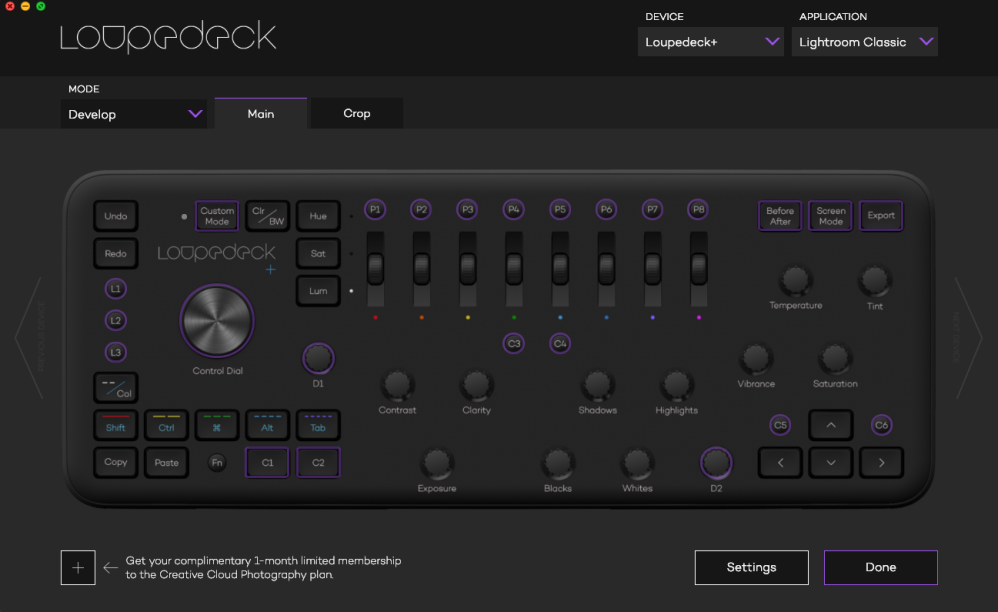Select the Exposure dial
This screenshot has height=612, width=998.
pos(437,465)
